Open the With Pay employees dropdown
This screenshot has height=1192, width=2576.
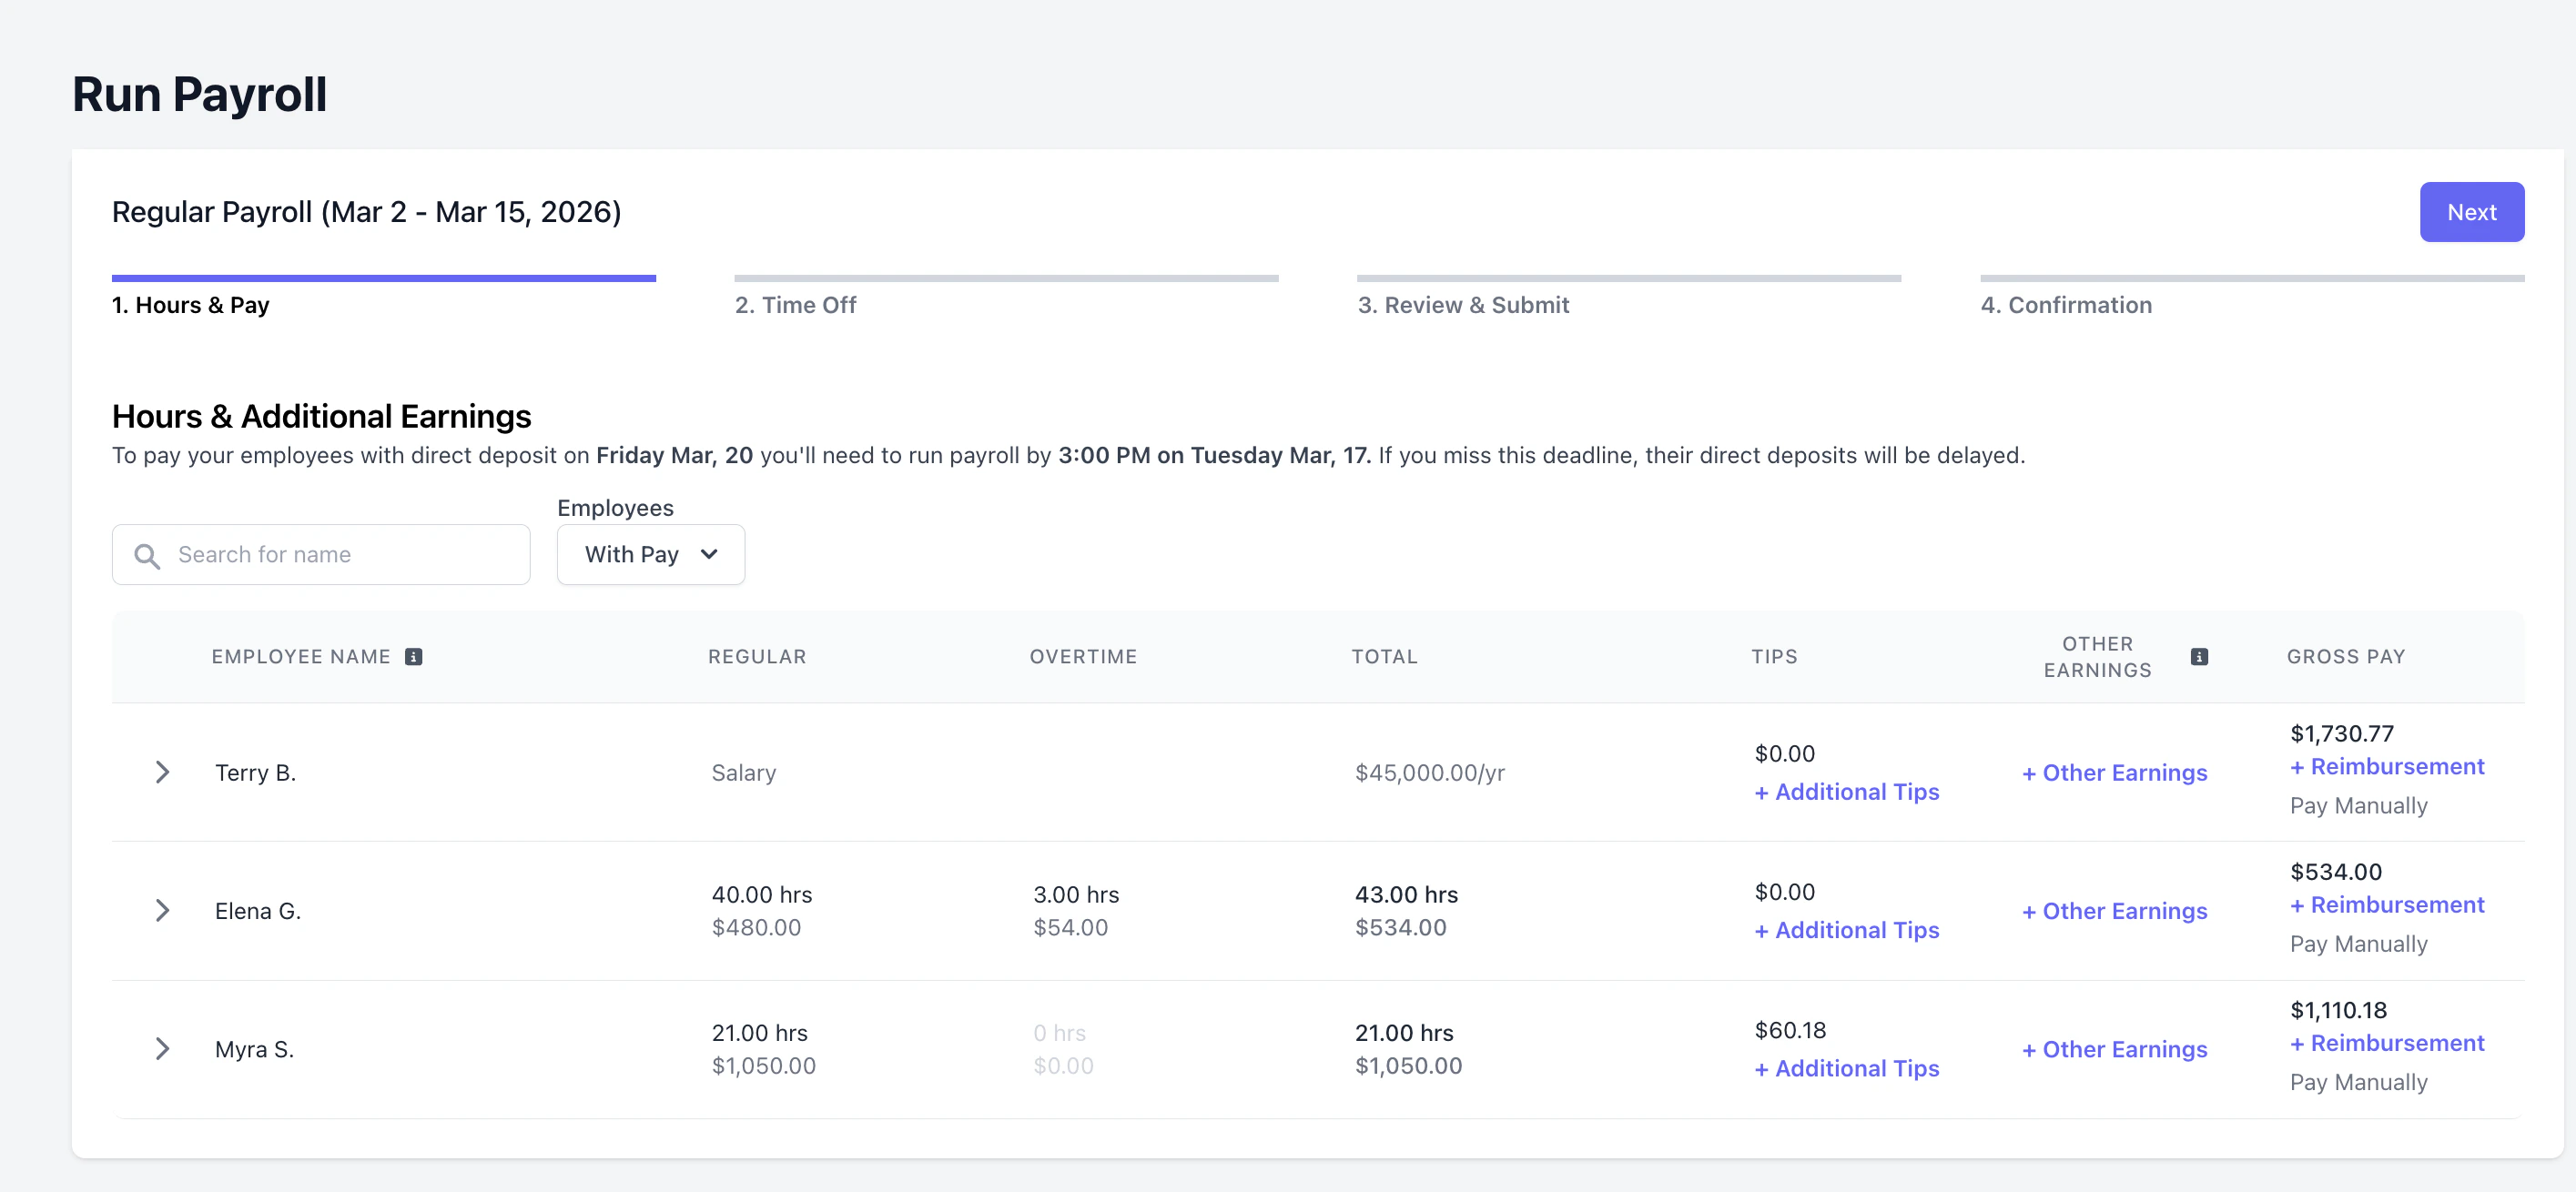(x=650, y=555)
